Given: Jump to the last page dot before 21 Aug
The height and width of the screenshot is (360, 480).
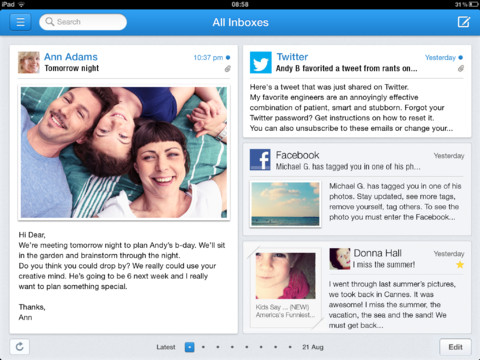Looking at the screenshot, I should coord(290,347).
